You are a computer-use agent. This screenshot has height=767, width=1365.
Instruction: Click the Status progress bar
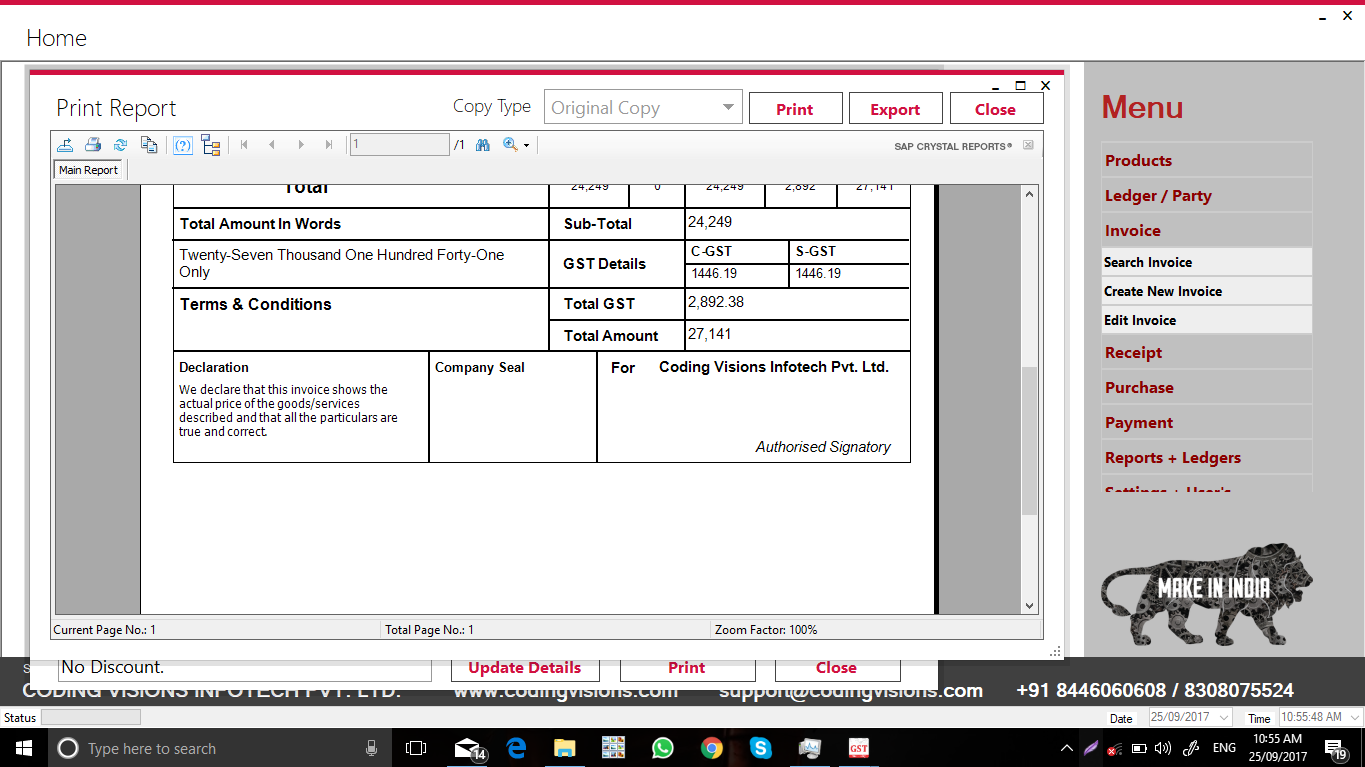coord(90,717)
